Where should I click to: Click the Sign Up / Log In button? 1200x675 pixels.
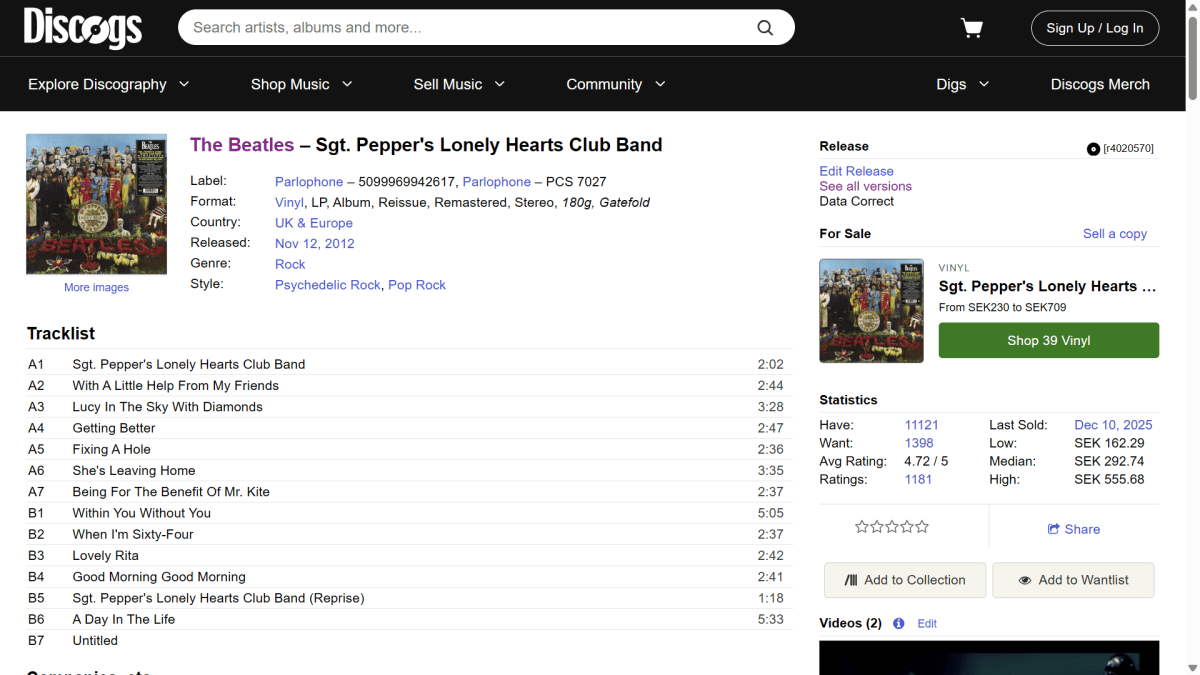point(1095,28)
